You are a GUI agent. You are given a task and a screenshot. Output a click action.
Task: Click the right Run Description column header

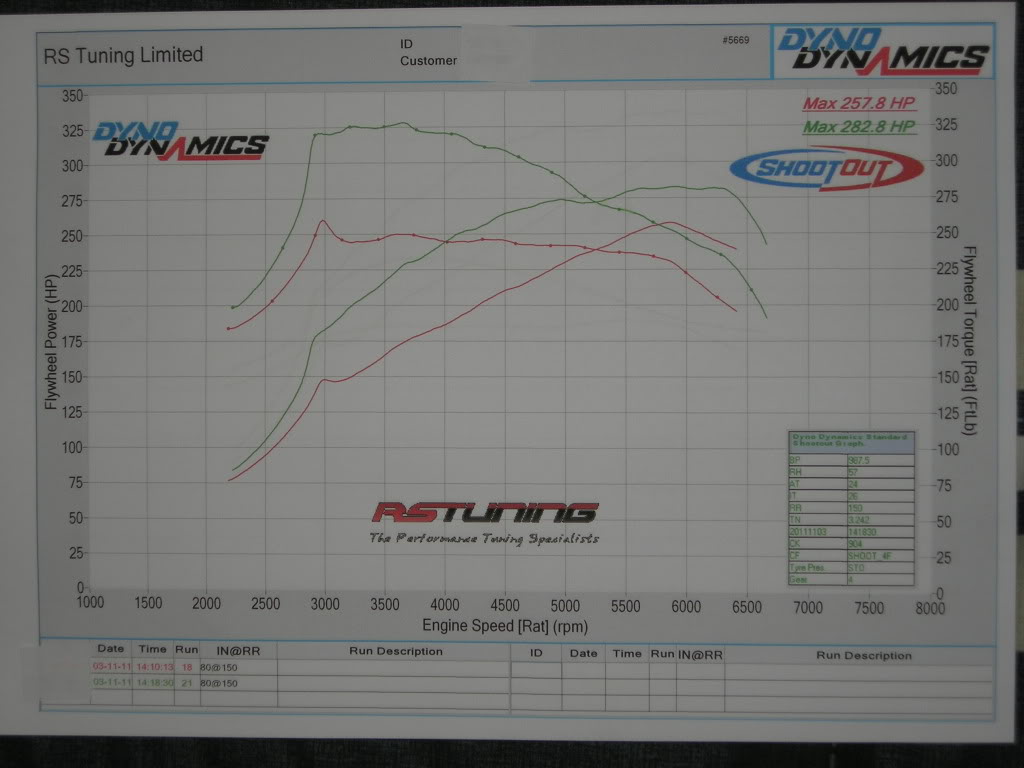click(863, 656)
